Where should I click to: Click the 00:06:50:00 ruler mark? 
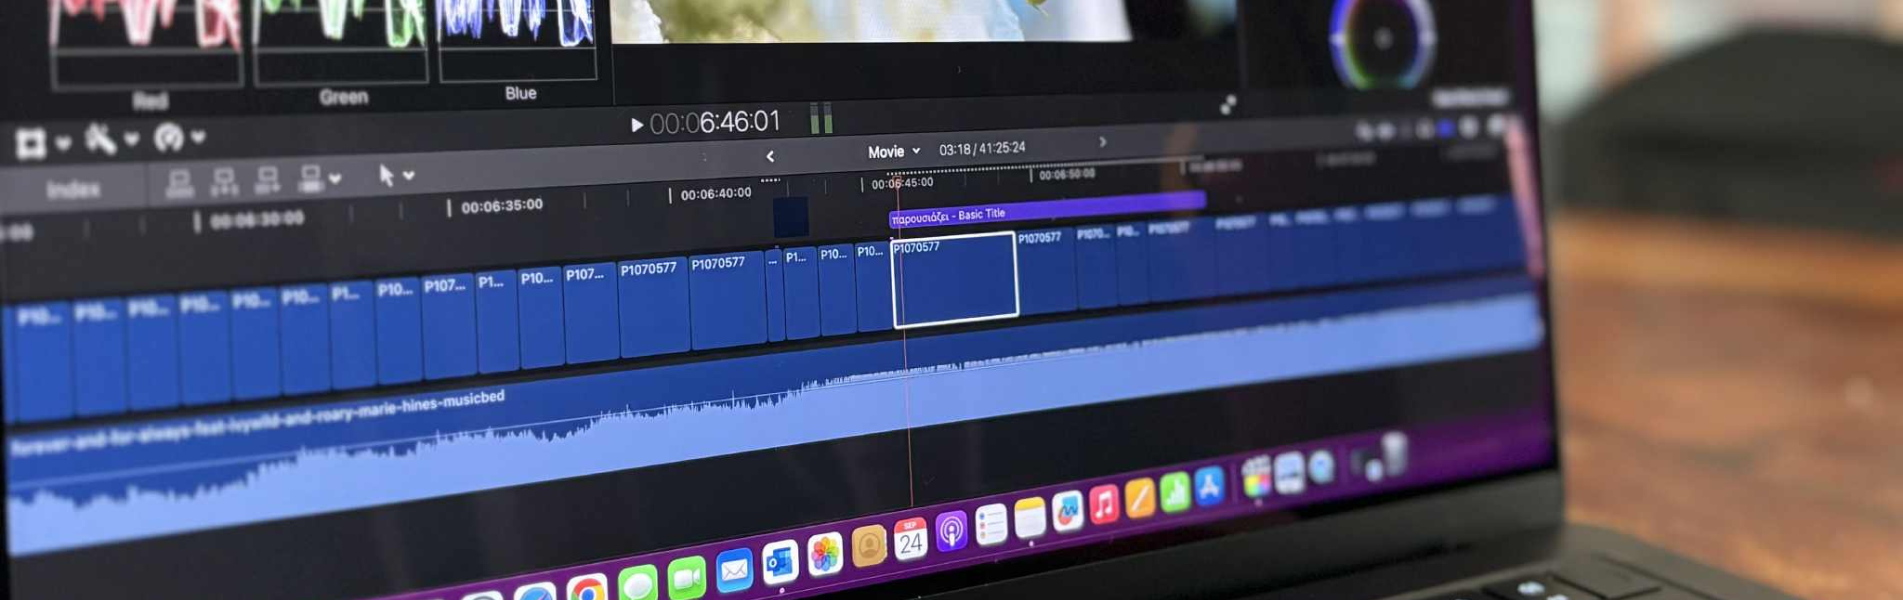pyautogui.click(x=1067, y=175)
